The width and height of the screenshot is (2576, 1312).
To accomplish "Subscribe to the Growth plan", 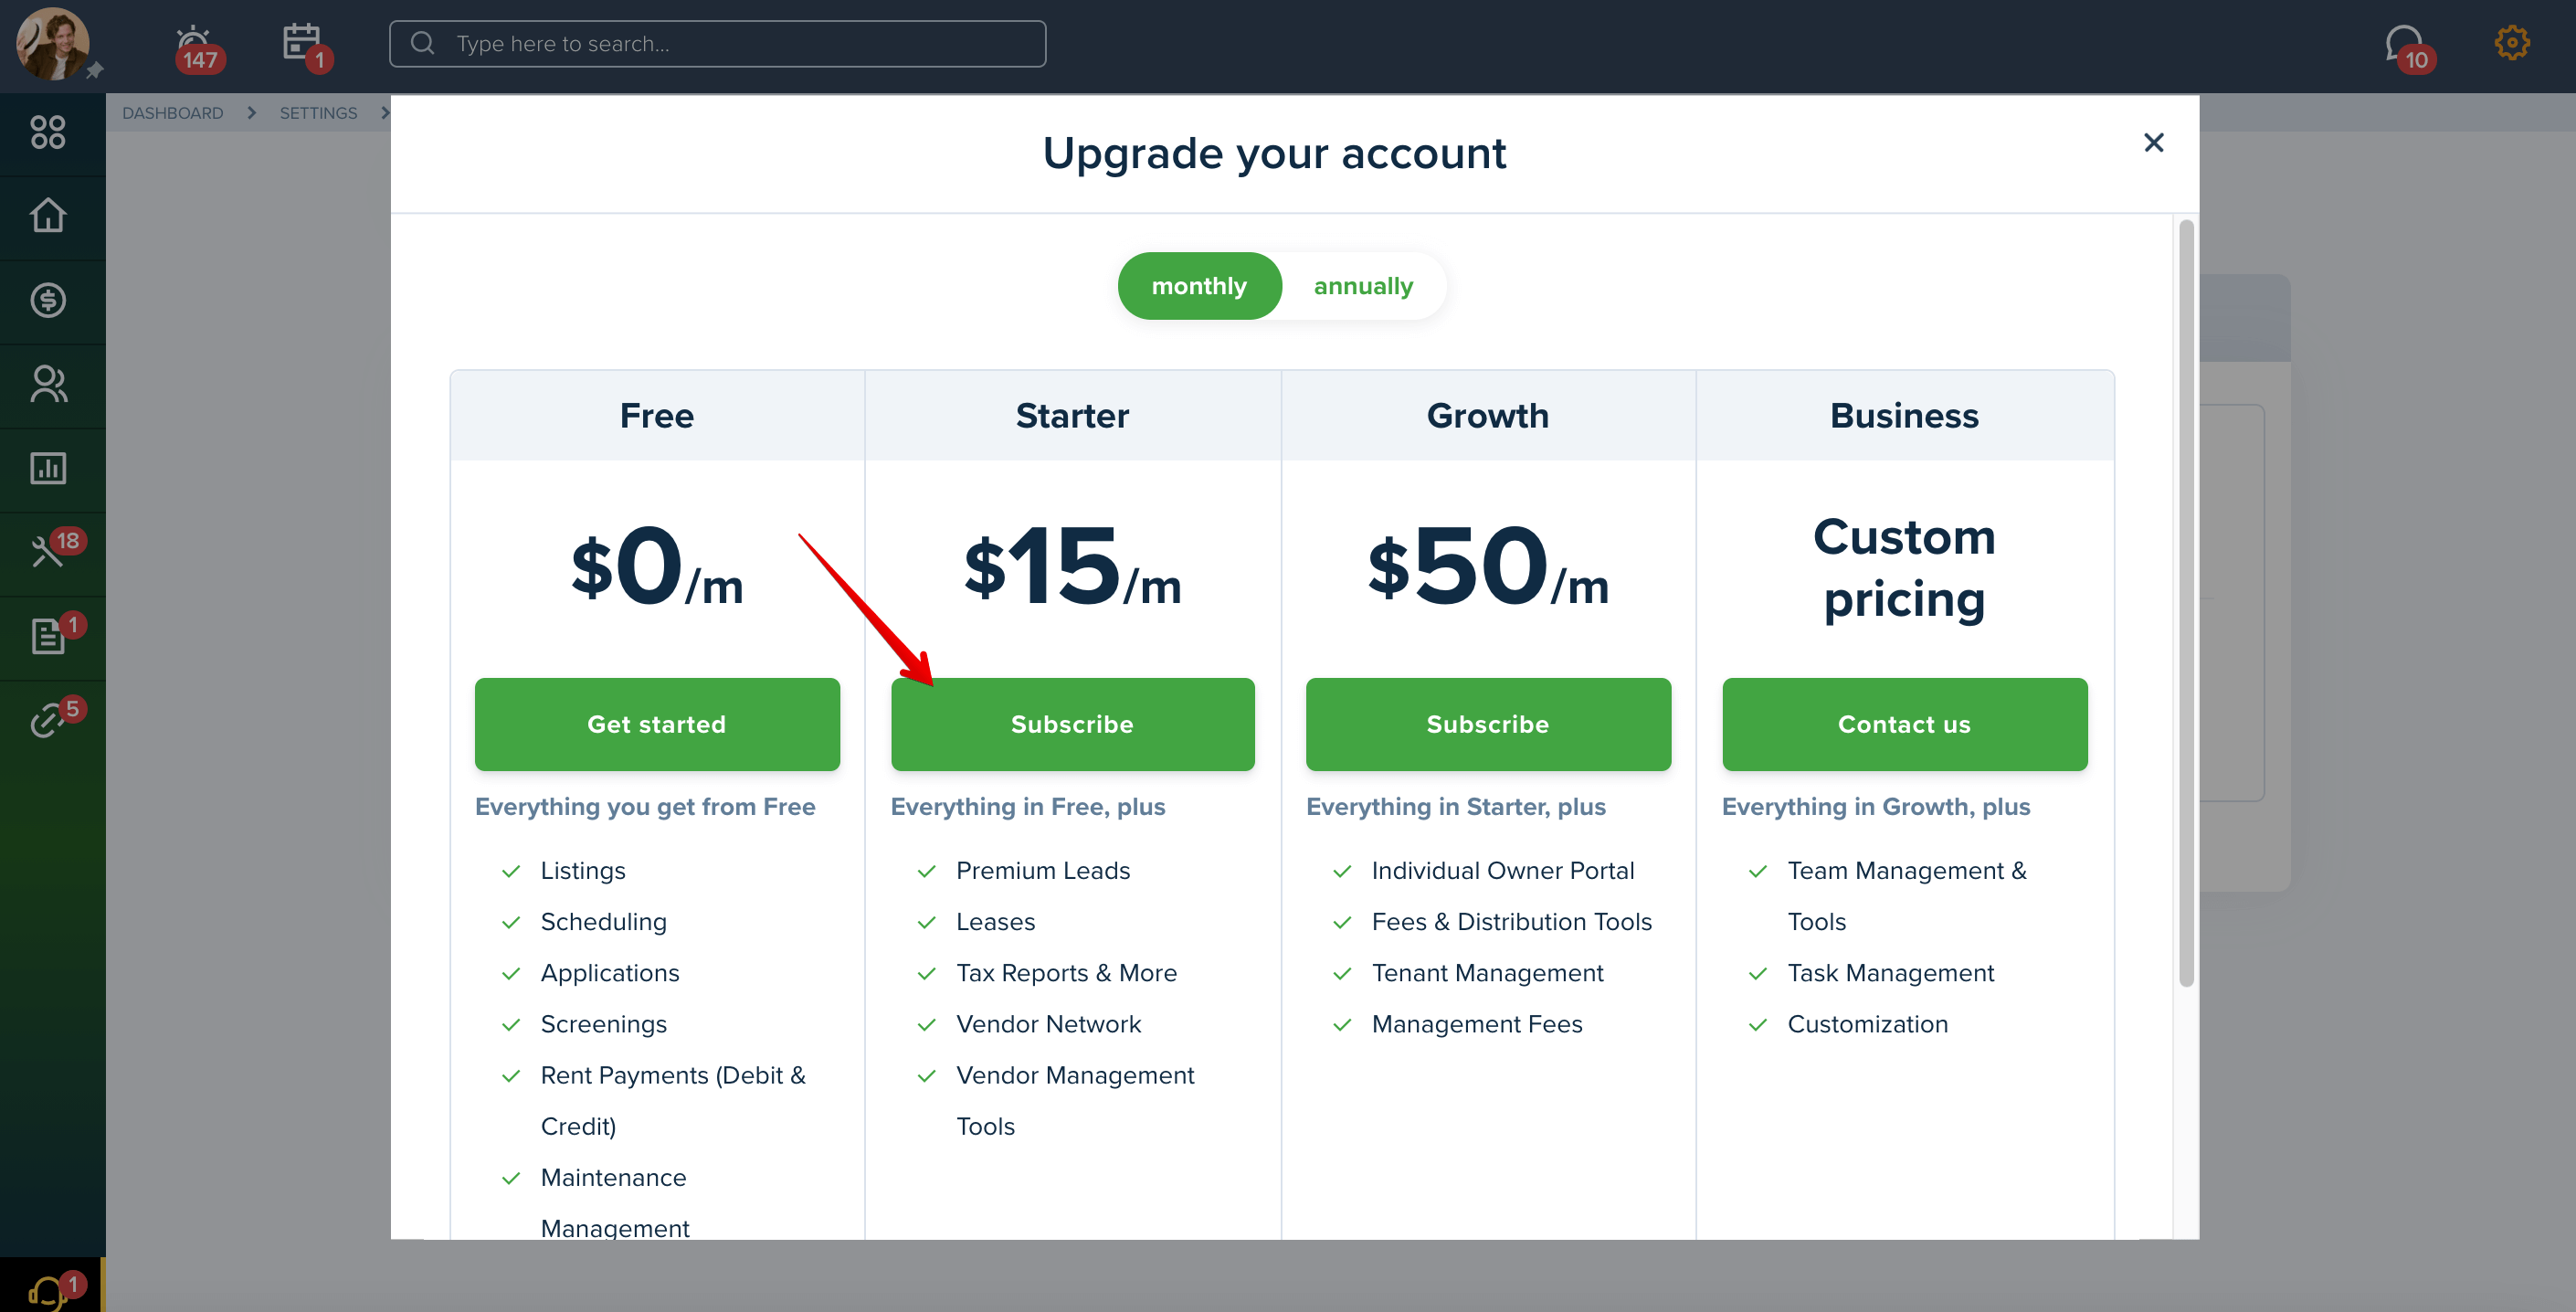I will click(x=1488, y=724).
